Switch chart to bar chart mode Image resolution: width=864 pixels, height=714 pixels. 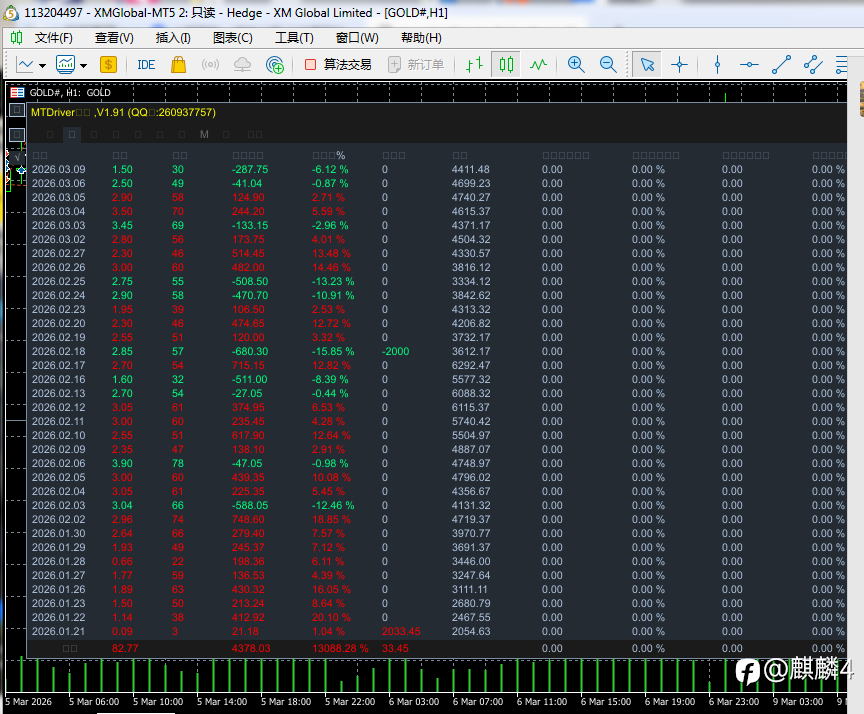pyautogui.click(x=474, y=65)
